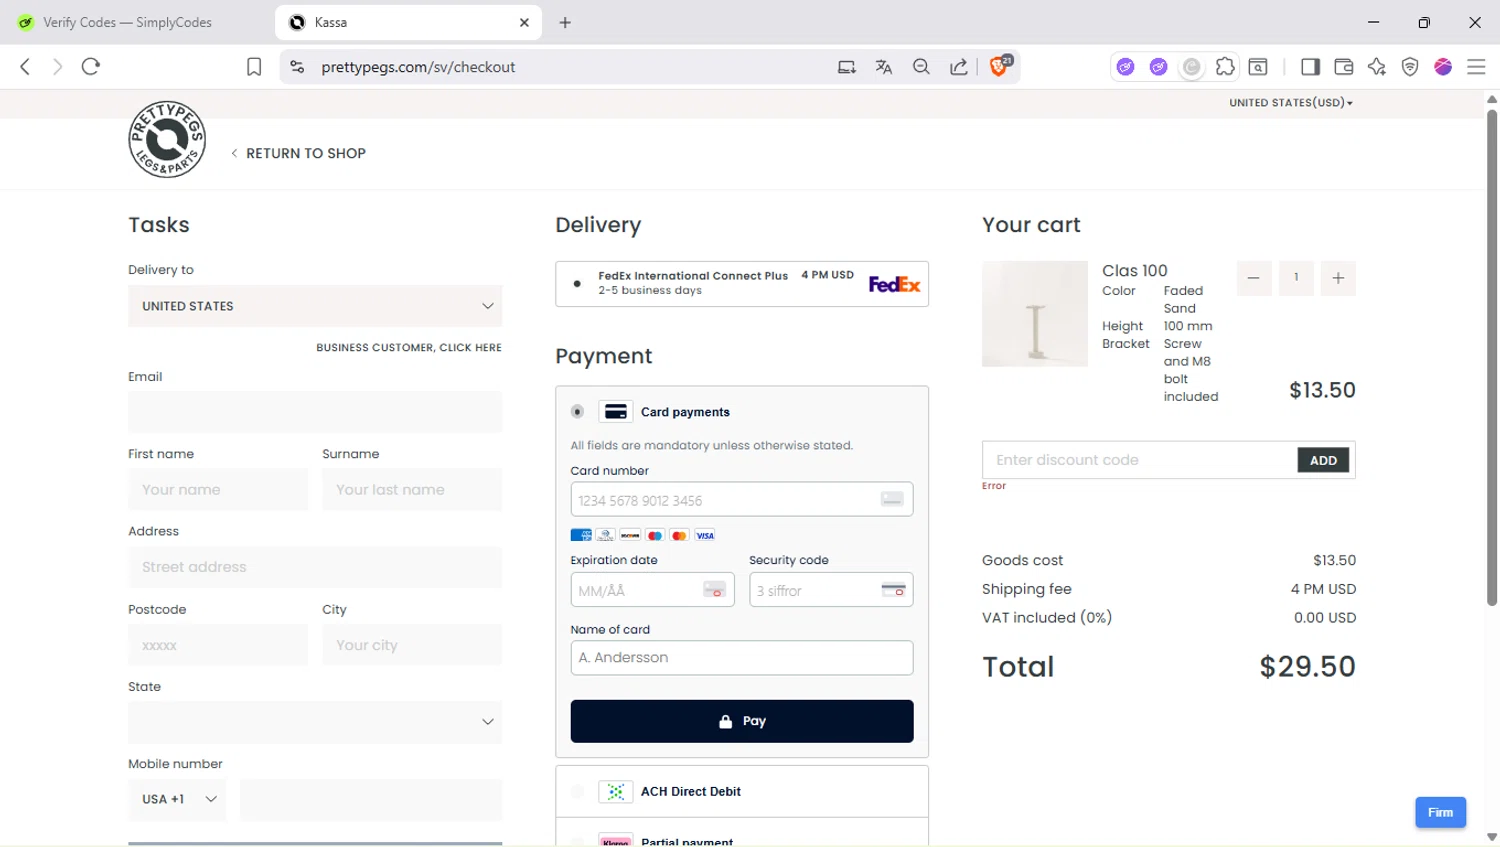Open United States (USD) currency selector
The width and height of the screenshot is (1500, 847).
point(1291,103)
